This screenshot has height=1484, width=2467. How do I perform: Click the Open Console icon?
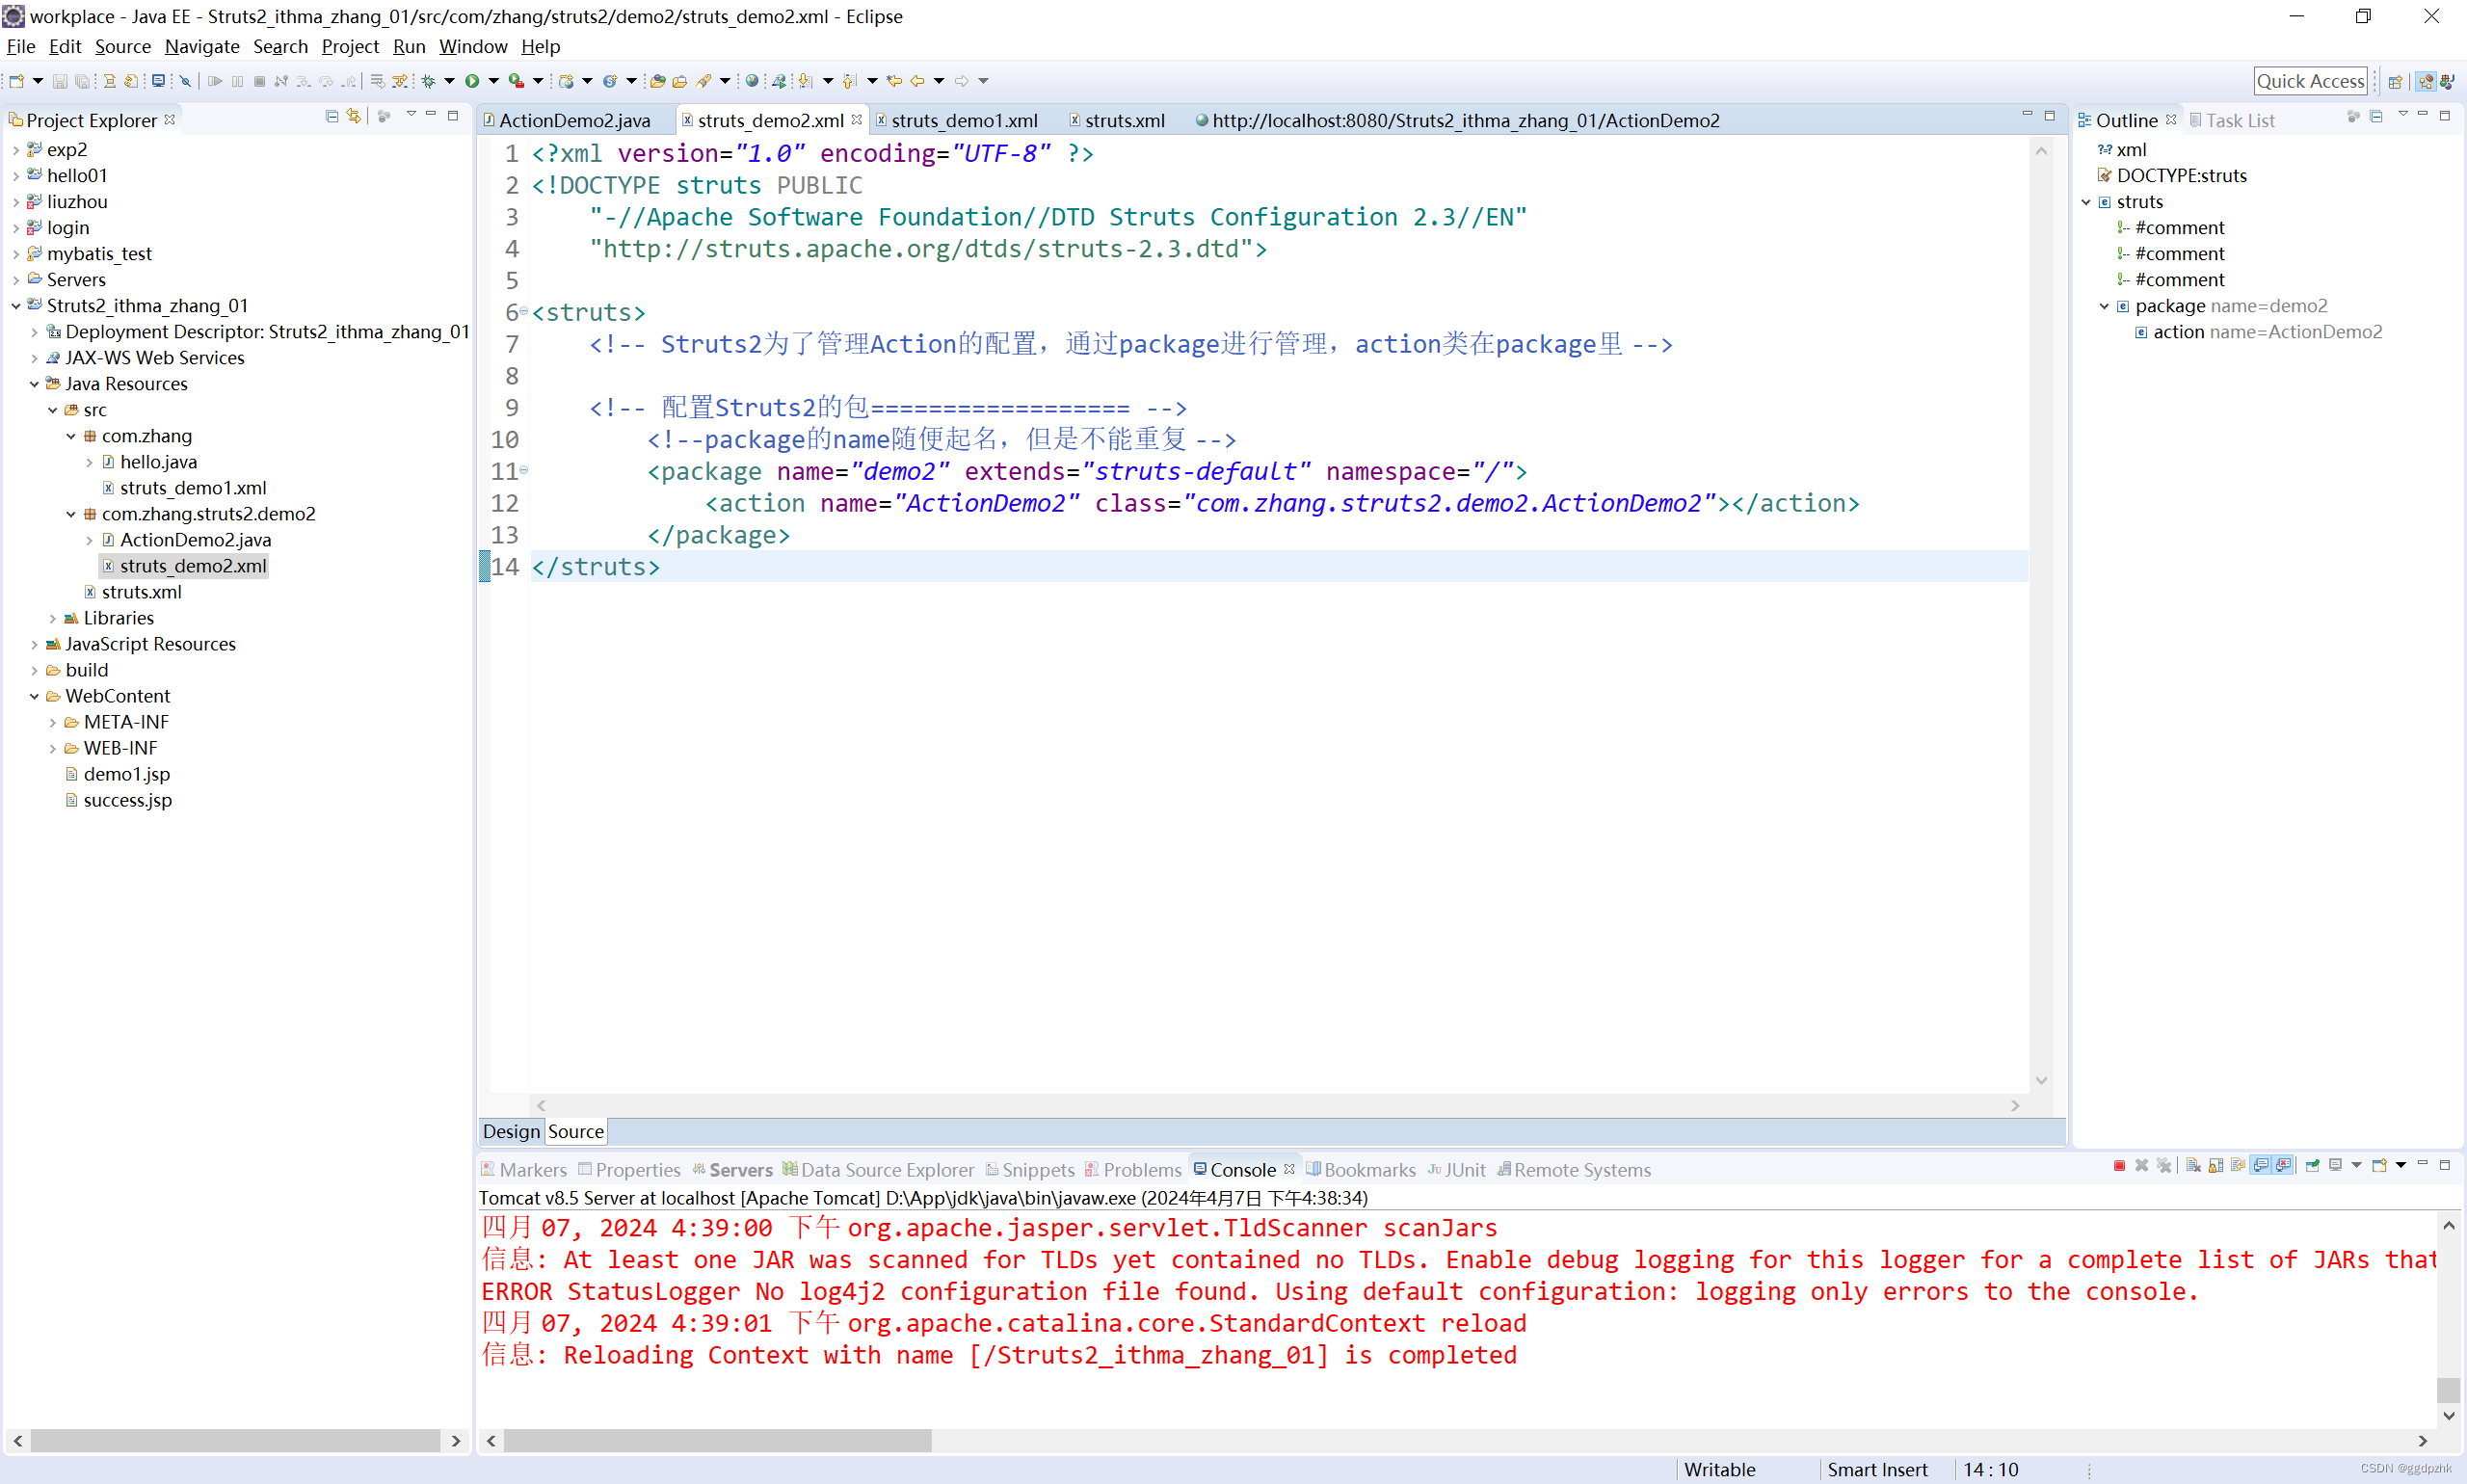pyautogui.click(x=2379, y=1165)
